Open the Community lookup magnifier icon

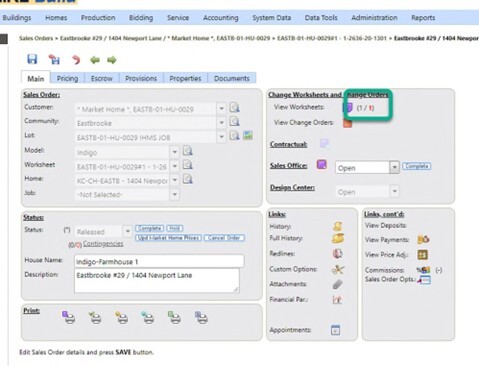tap(235, 122)
